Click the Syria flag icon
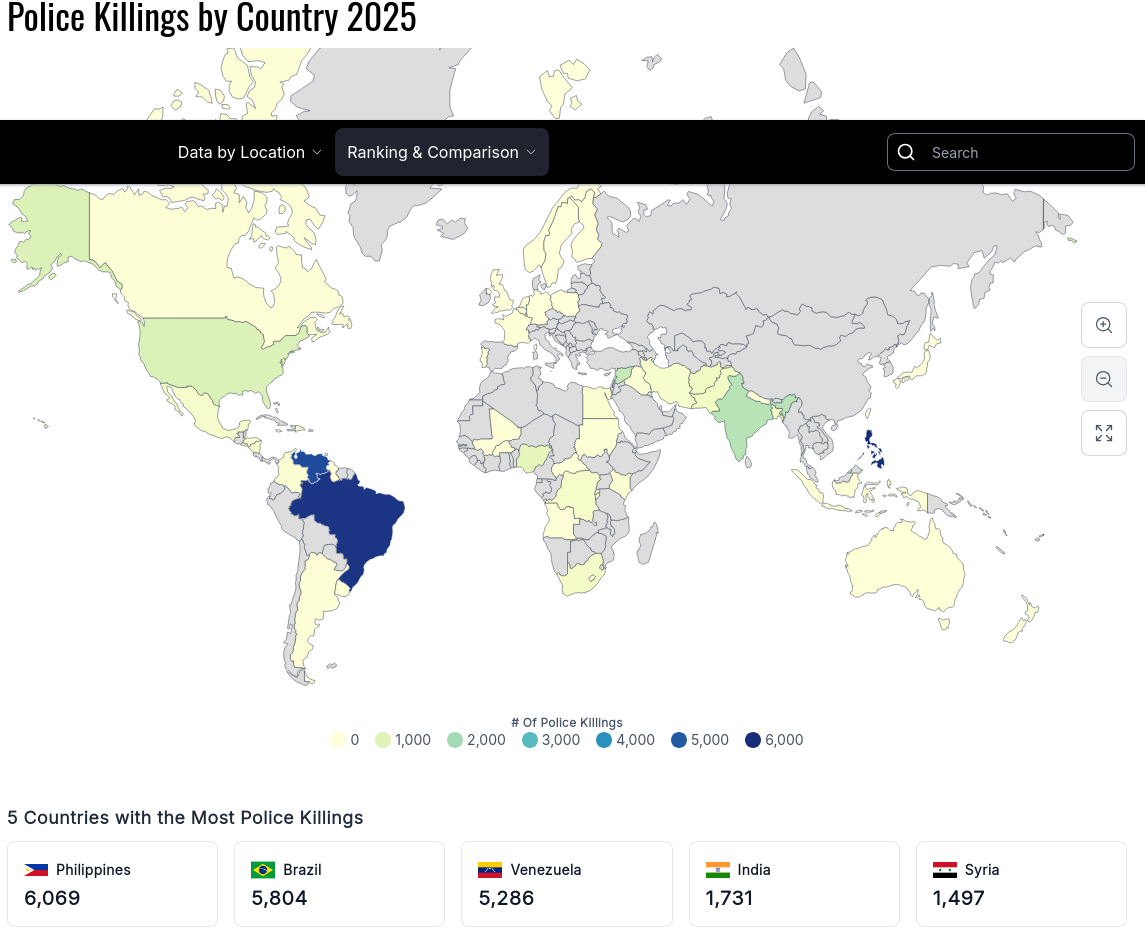 tap(945, 869)
